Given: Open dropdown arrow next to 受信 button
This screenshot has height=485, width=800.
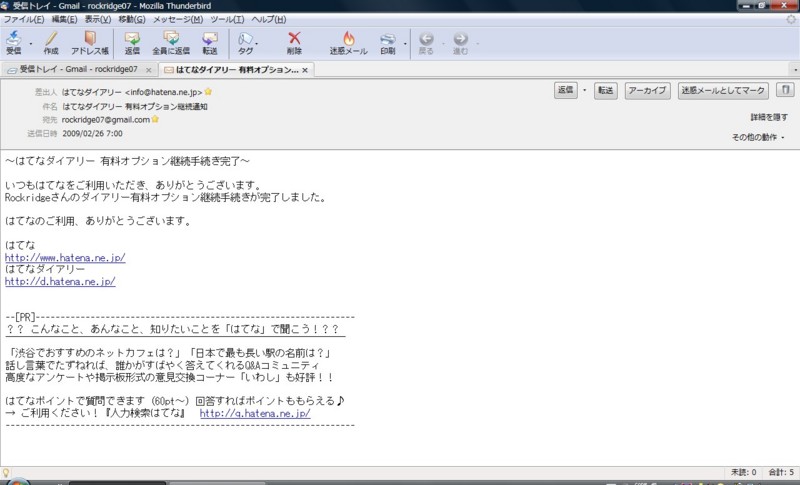Looking at the screenshot, I should (x=31, y=43).
